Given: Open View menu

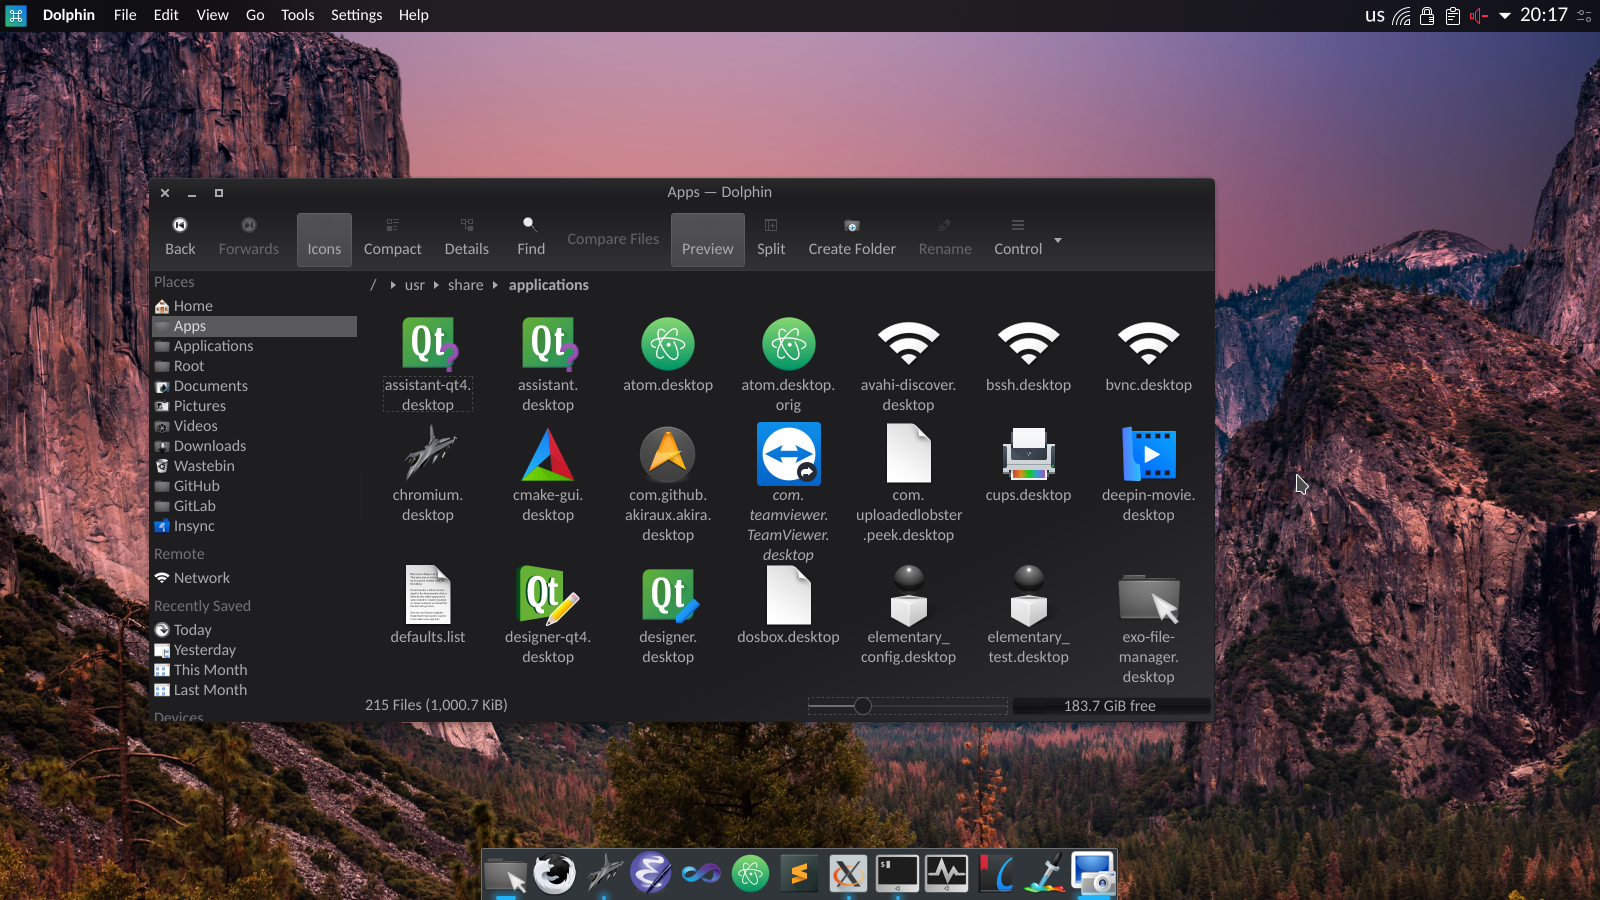Looking at the screenshot, I should tap(212, 15).
